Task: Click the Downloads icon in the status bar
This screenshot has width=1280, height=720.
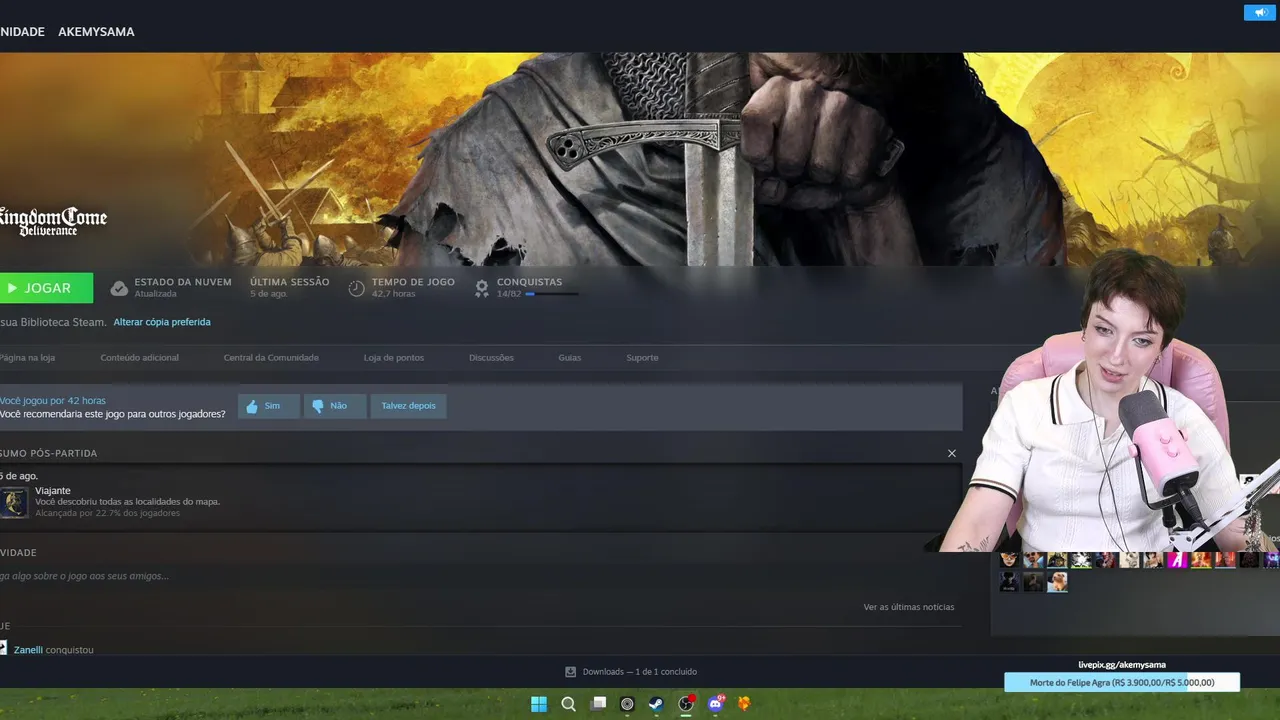Action: coord(570,672)
